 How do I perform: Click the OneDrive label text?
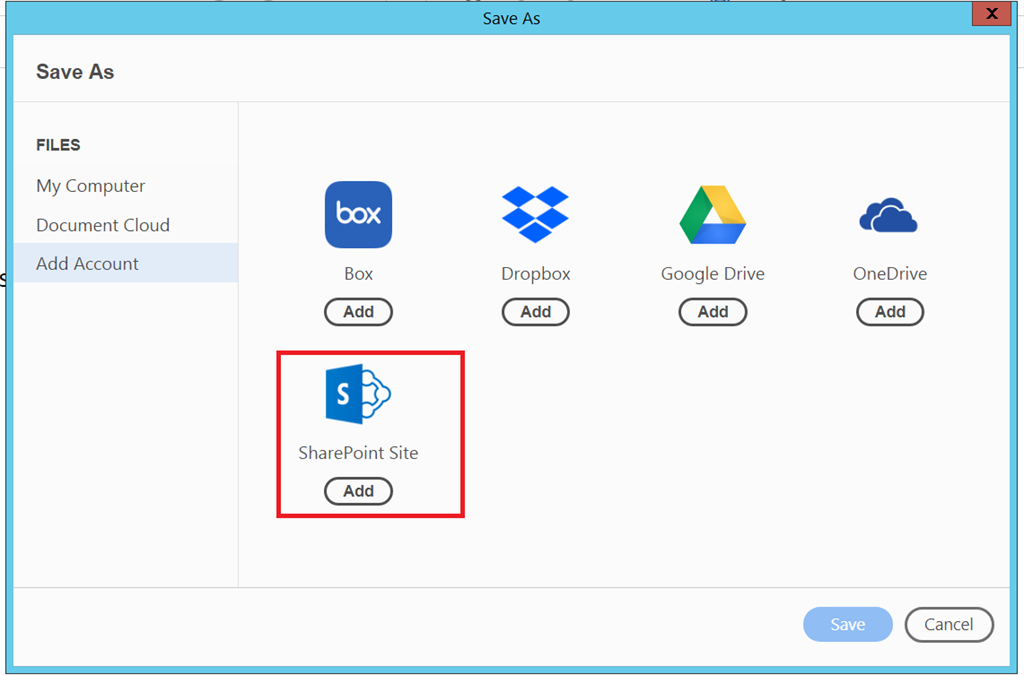[890, 274]
